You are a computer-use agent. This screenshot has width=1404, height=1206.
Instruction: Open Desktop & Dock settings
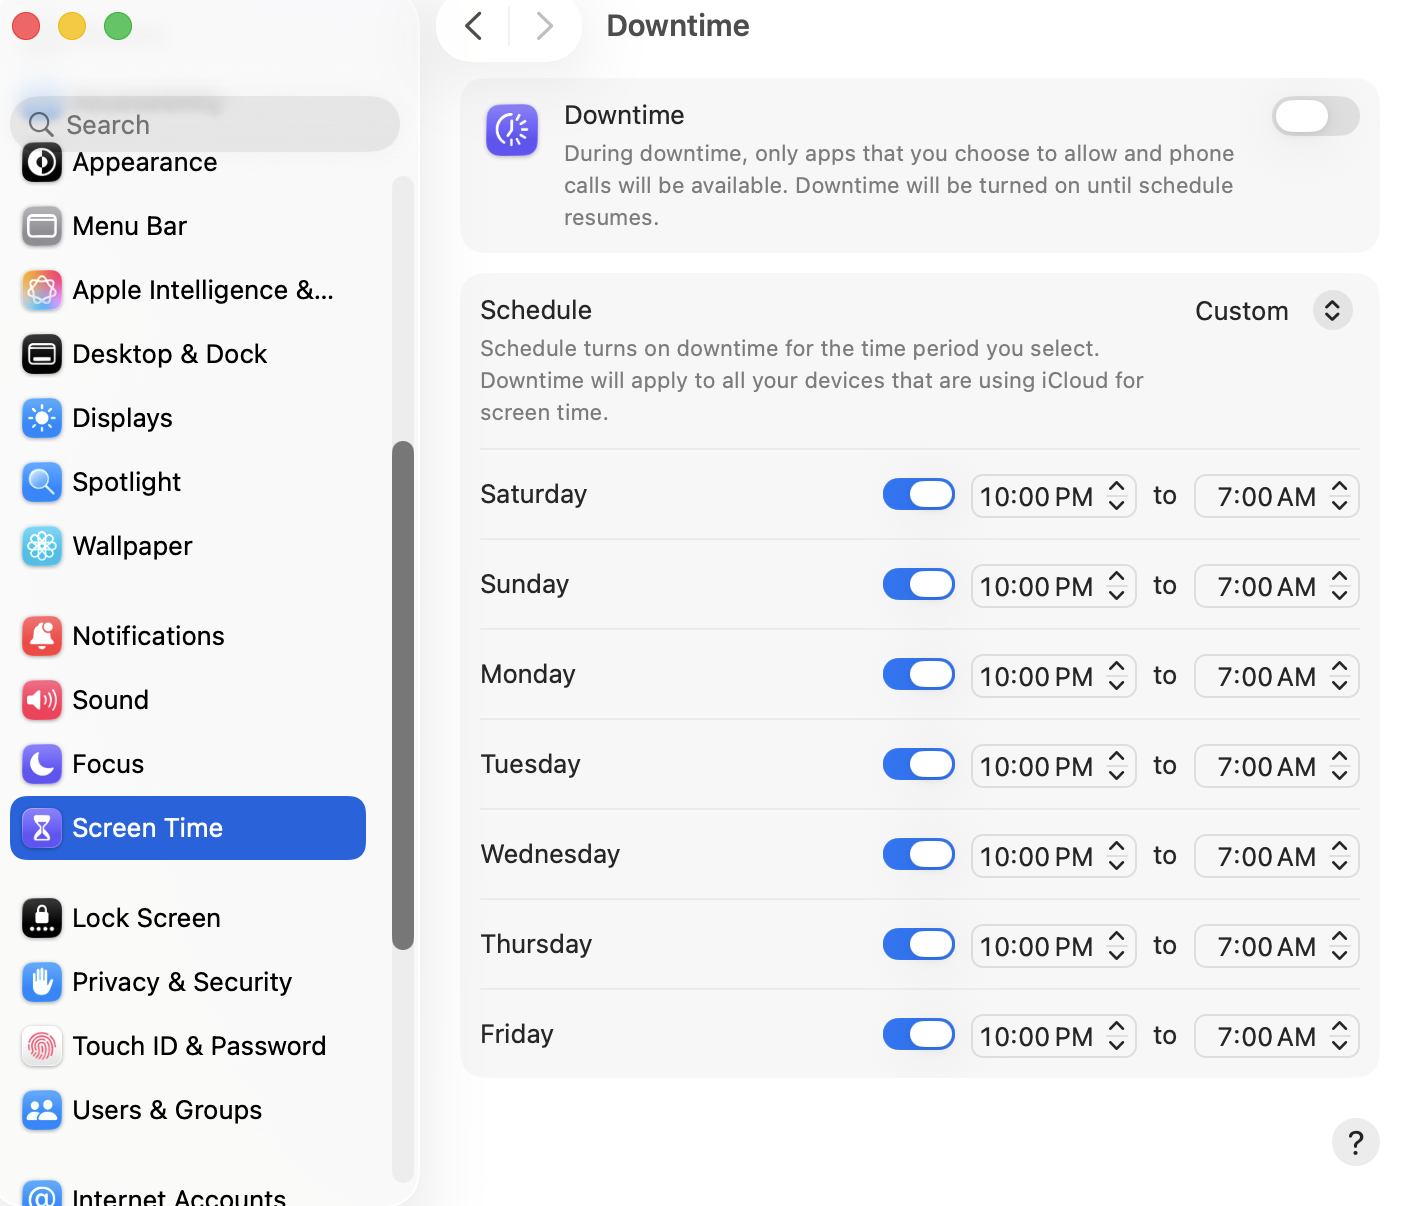tap(169, 354)
